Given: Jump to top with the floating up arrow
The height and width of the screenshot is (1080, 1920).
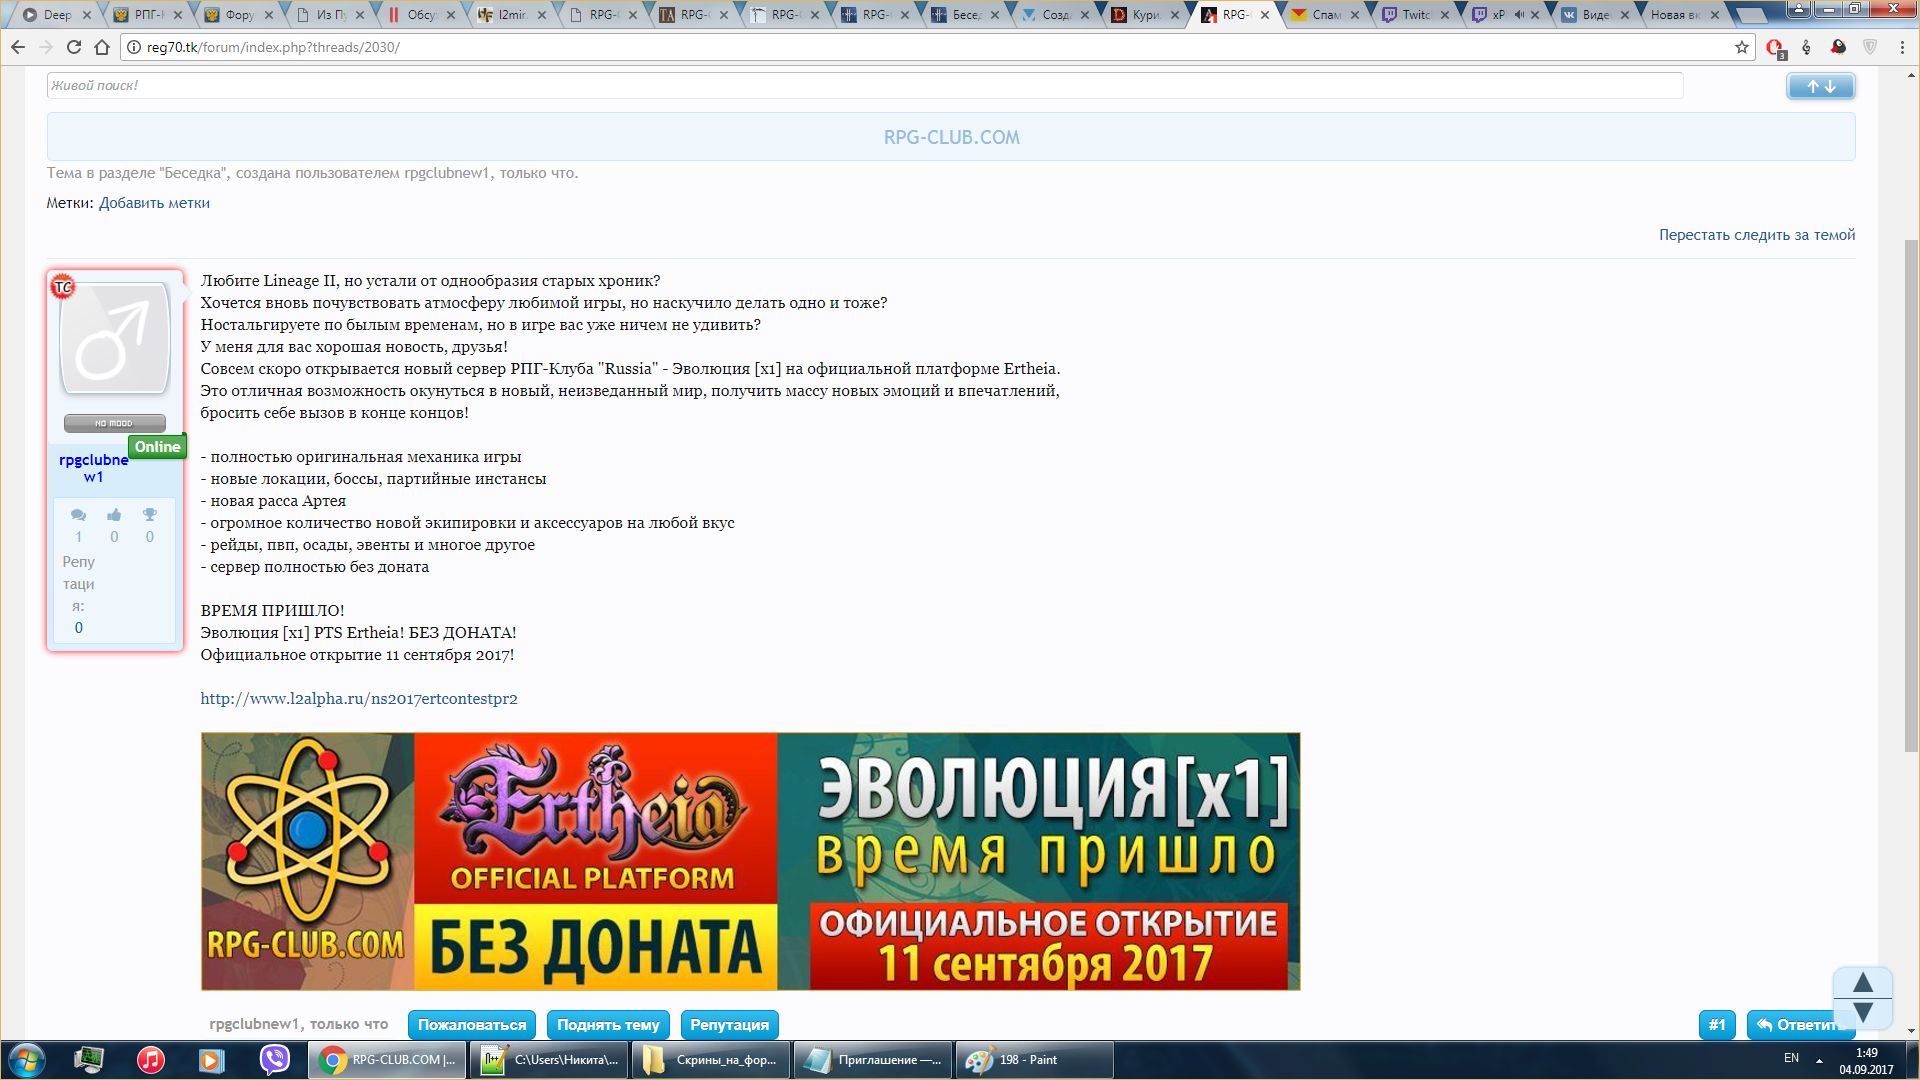Looking at the screenshot, I should 1863,982.
